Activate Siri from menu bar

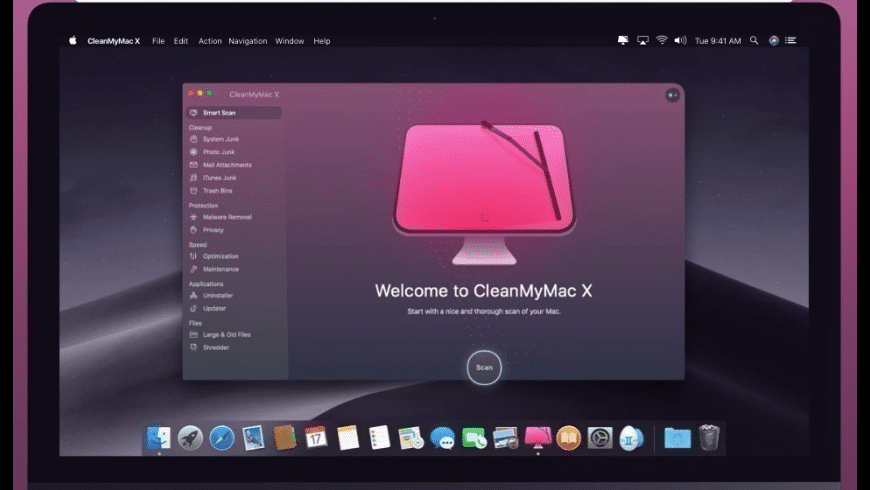click(773, 41)
